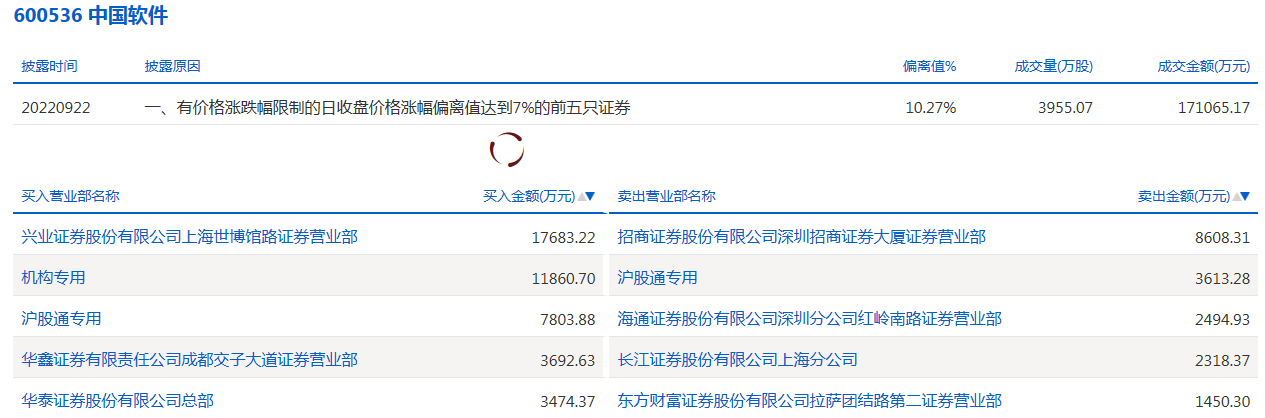Sort buy amount ascending with up arrow
Image resolution: width=1265 pixels, height=418 pixels.
[x=580, y=197]
